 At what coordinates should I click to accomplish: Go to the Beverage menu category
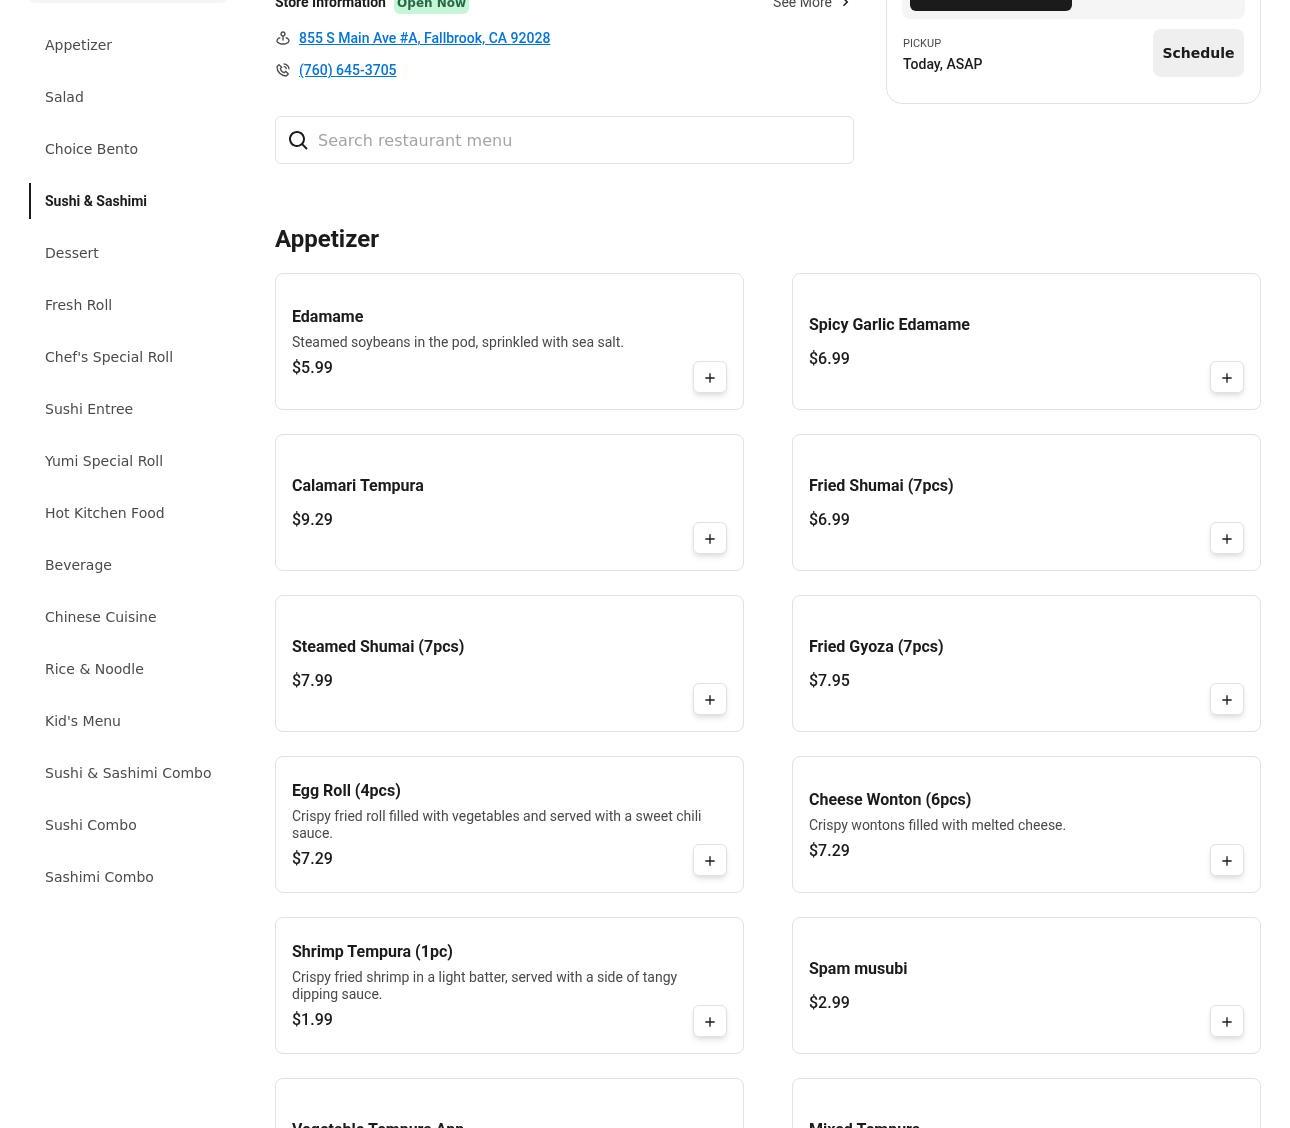tap(78, 565)
